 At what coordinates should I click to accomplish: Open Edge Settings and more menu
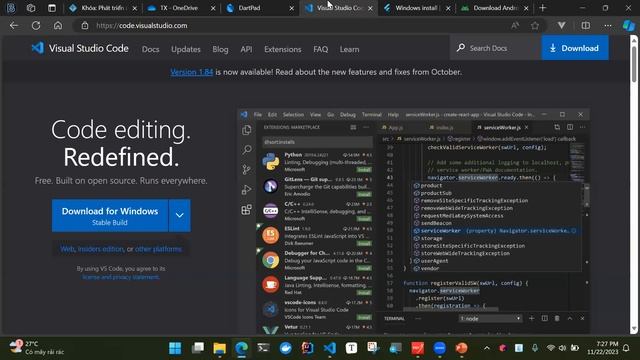click(x=608, y=25)
